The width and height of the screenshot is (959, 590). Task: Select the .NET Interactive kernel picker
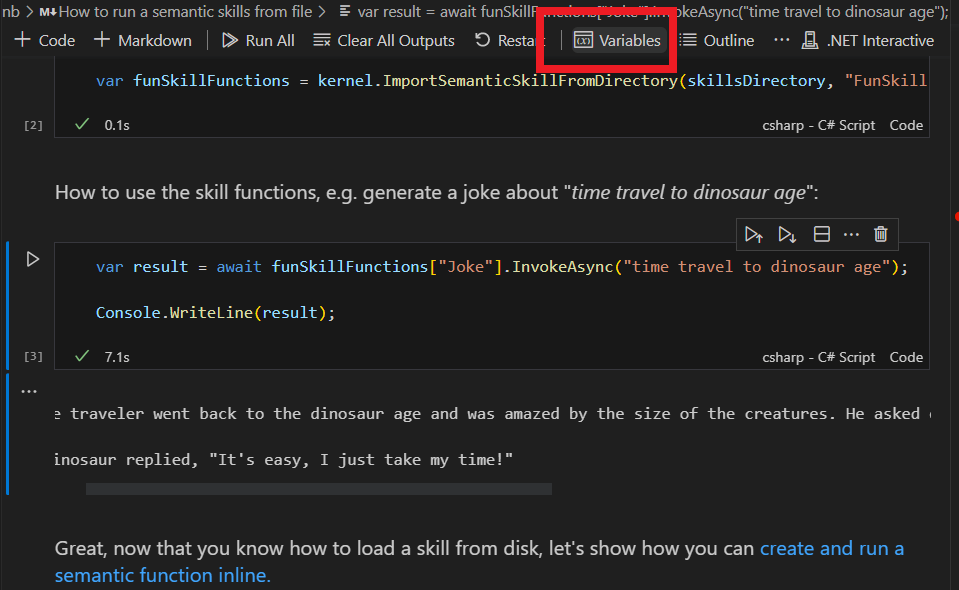click(868, 40)
